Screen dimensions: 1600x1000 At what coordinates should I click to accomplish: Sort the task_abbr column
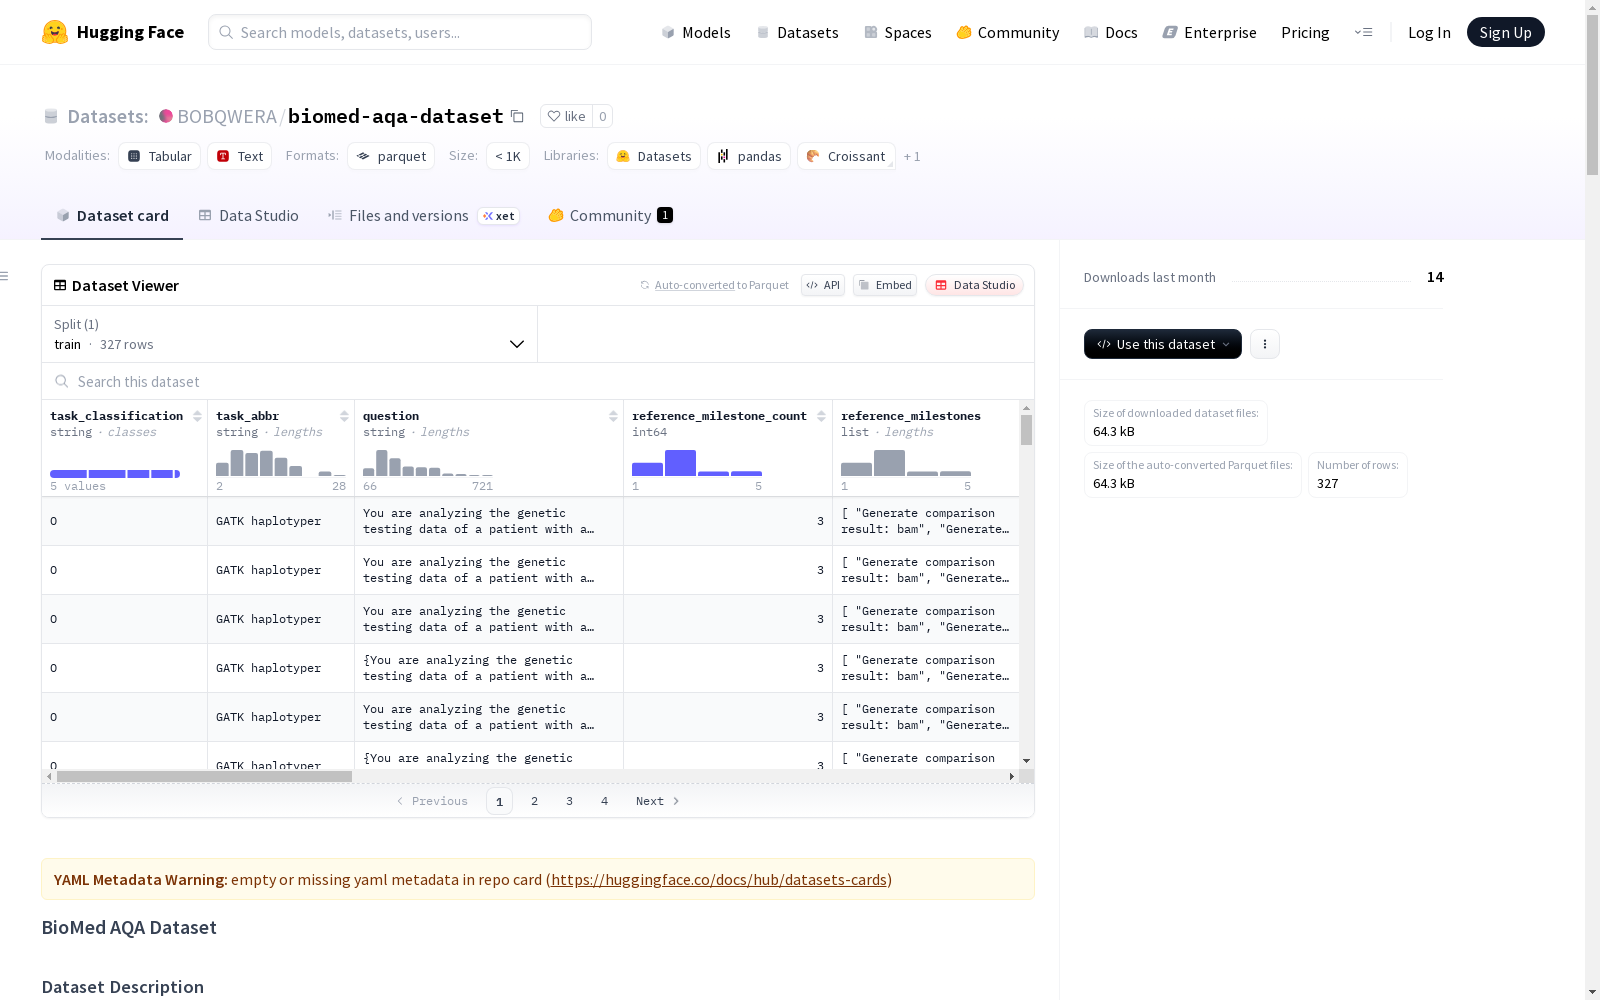click(x=344, y=416)
